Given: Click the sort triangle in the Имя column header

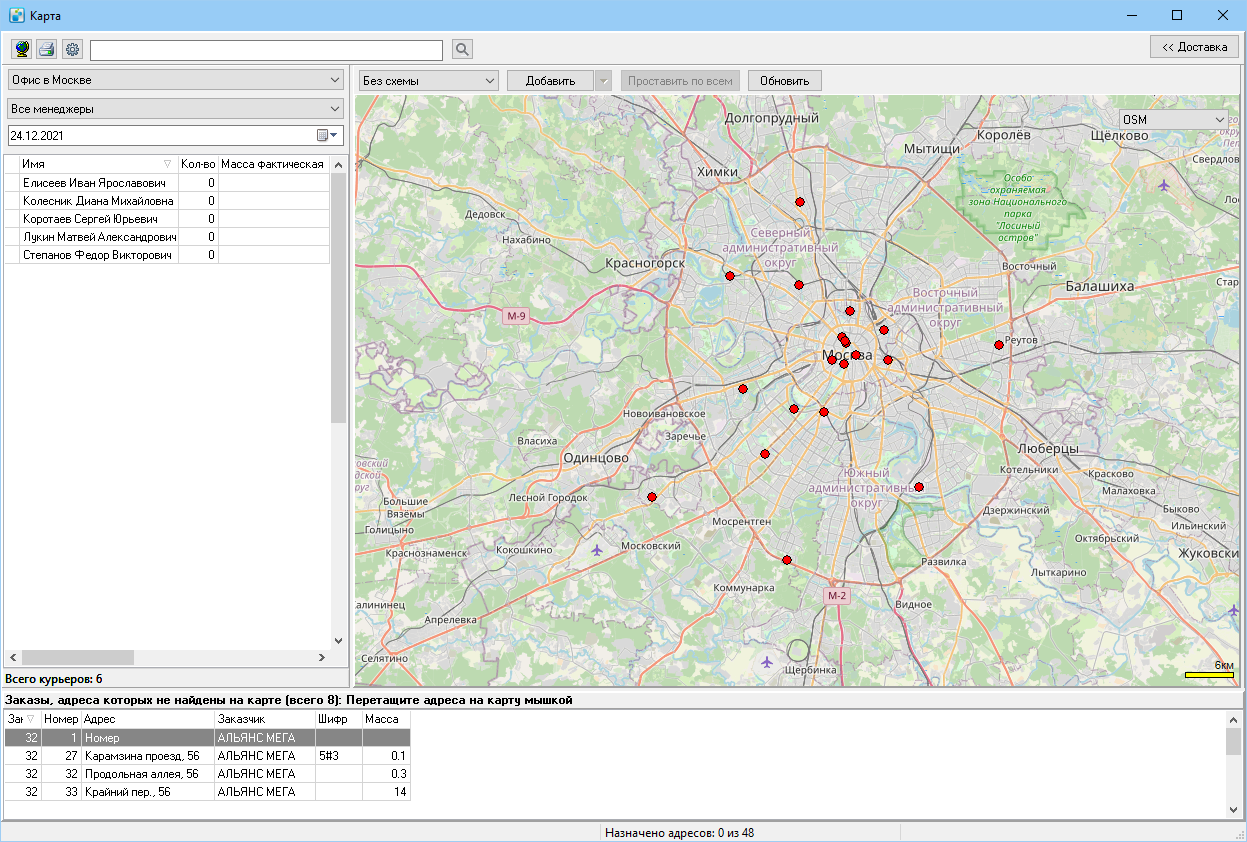Looking at the screenshot, I should 168,164.
